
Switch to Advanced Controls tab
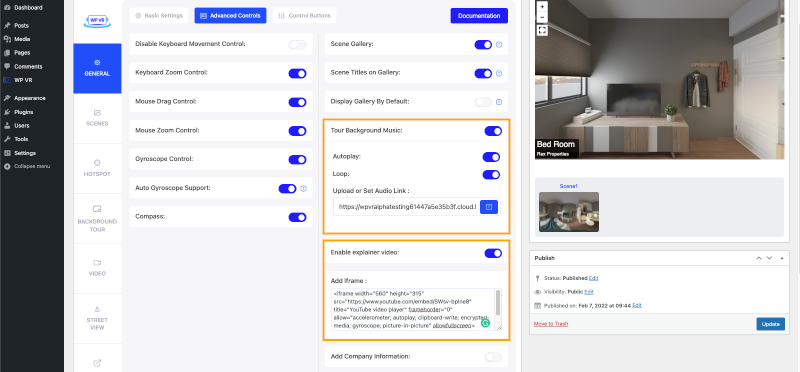[230, 16]
